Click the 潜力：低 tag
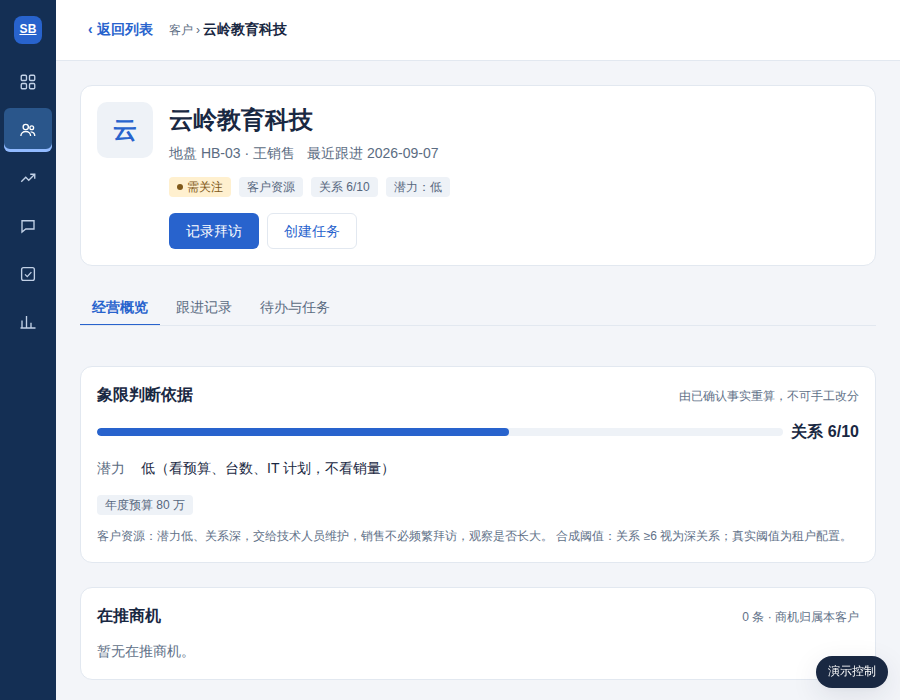Viewport: 900px width, 700px height. pyautogui.click(x=418, y=187)
